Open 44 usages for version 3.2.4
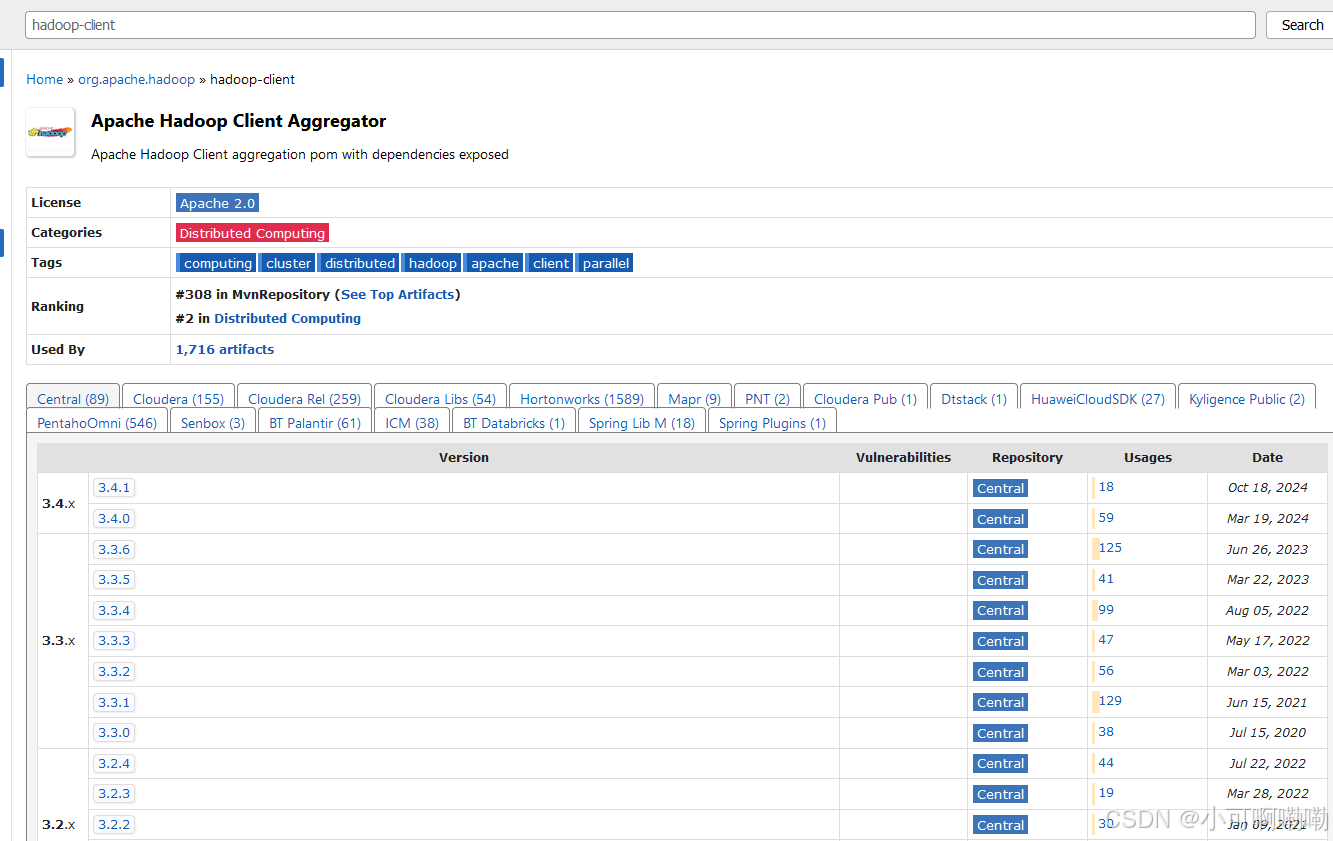The image size is (1333, 841). 1106,763
